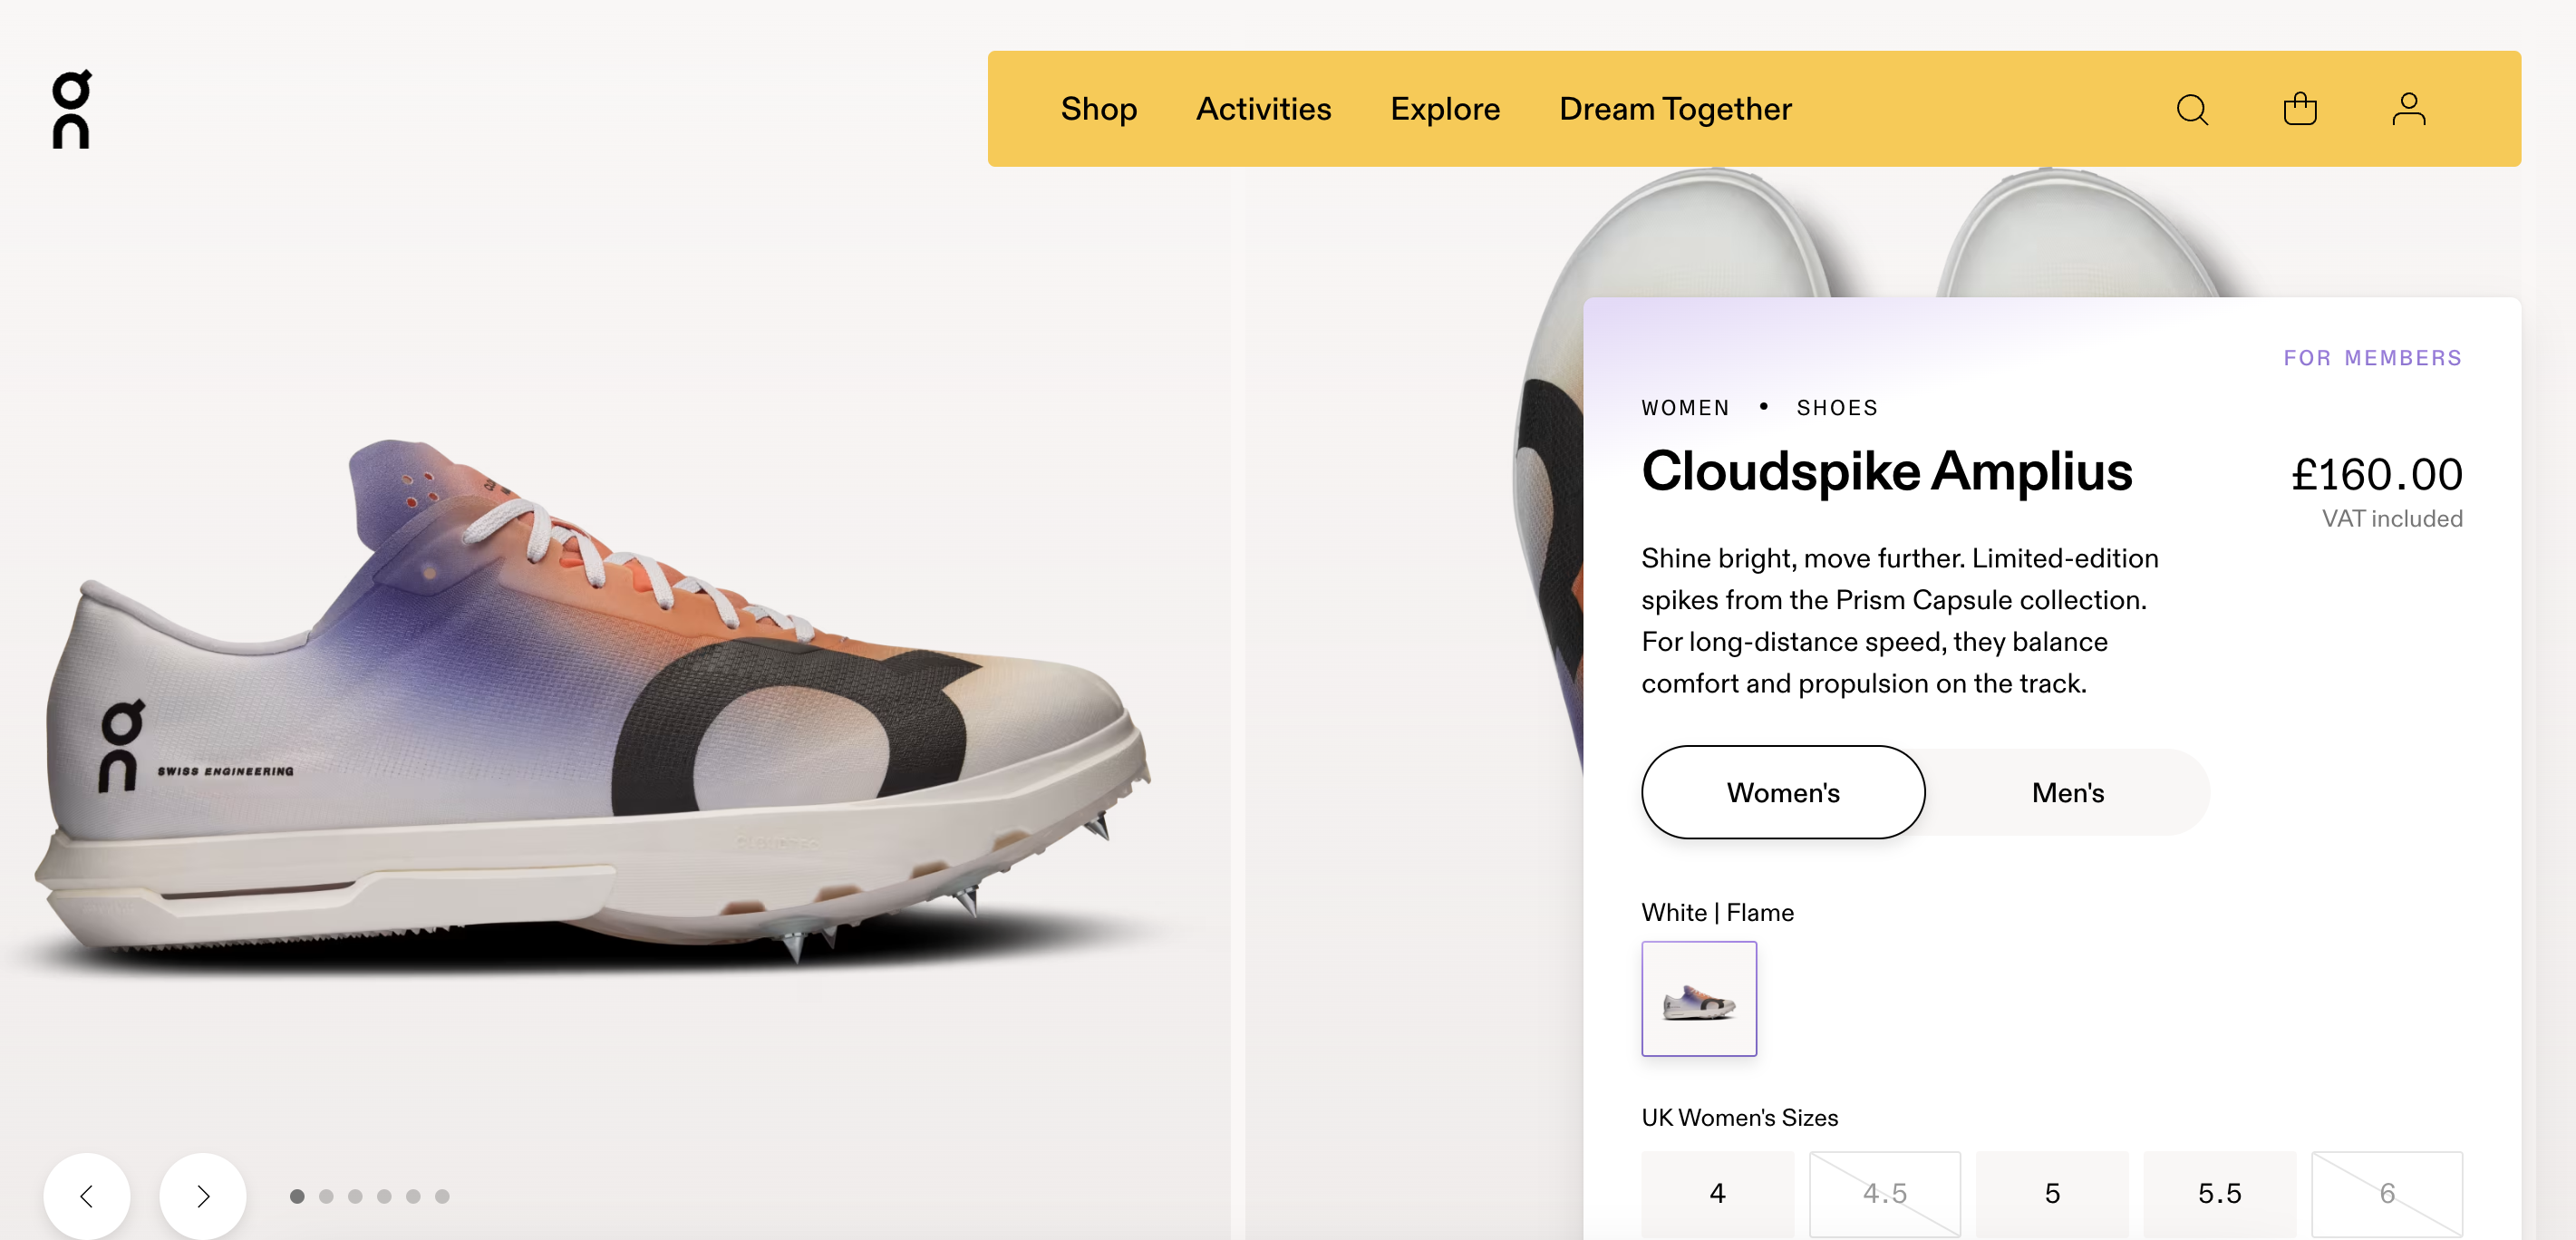2576x1240 pixels.
Task: Open the Shop menu
Action: pos(1098,109)
